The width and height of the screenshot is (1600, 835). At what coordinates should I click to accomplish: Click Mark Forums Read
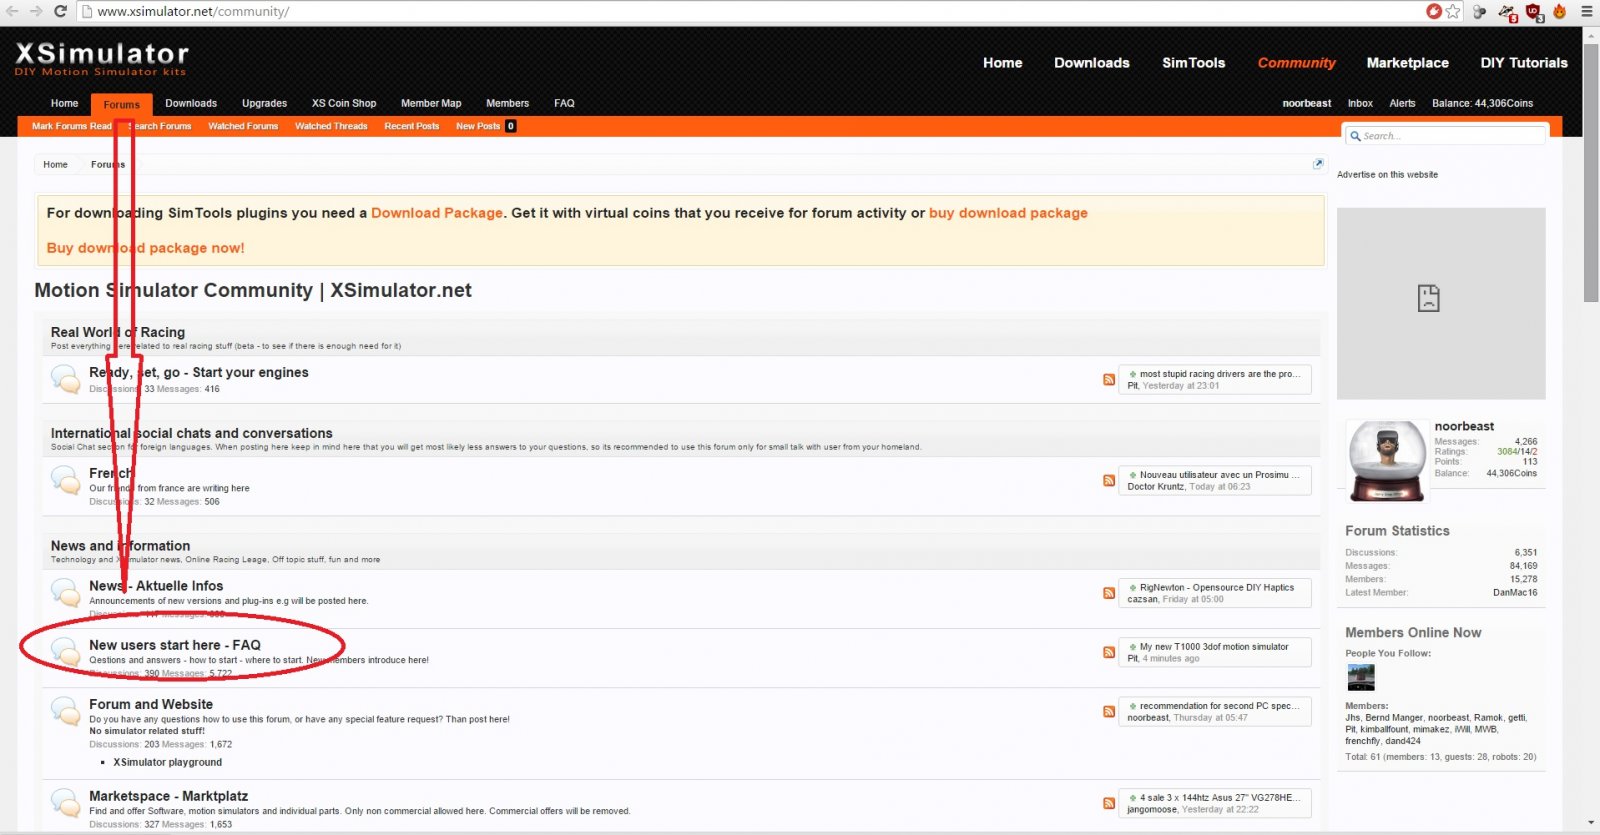point(72,126)
